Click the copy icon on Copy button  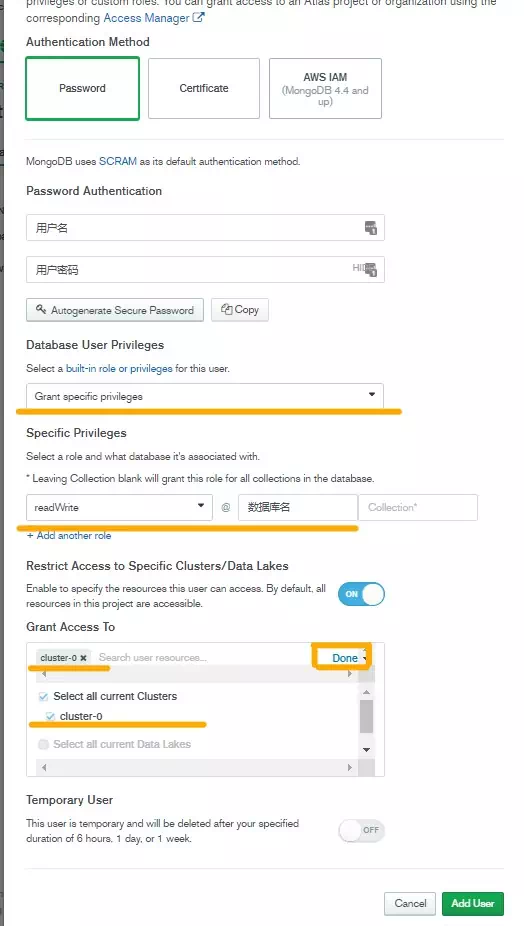click(226, 309)
